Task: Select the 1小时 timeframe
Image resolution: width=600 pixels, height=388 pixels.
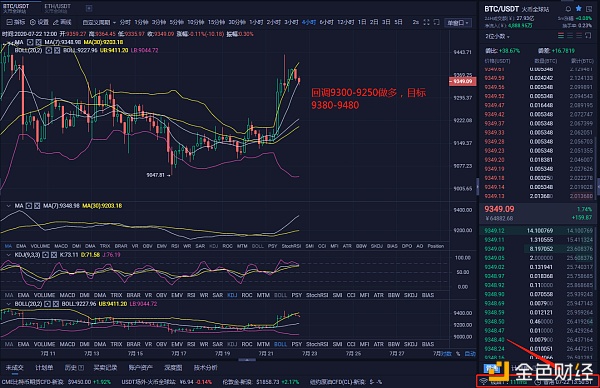Action: 256,23
